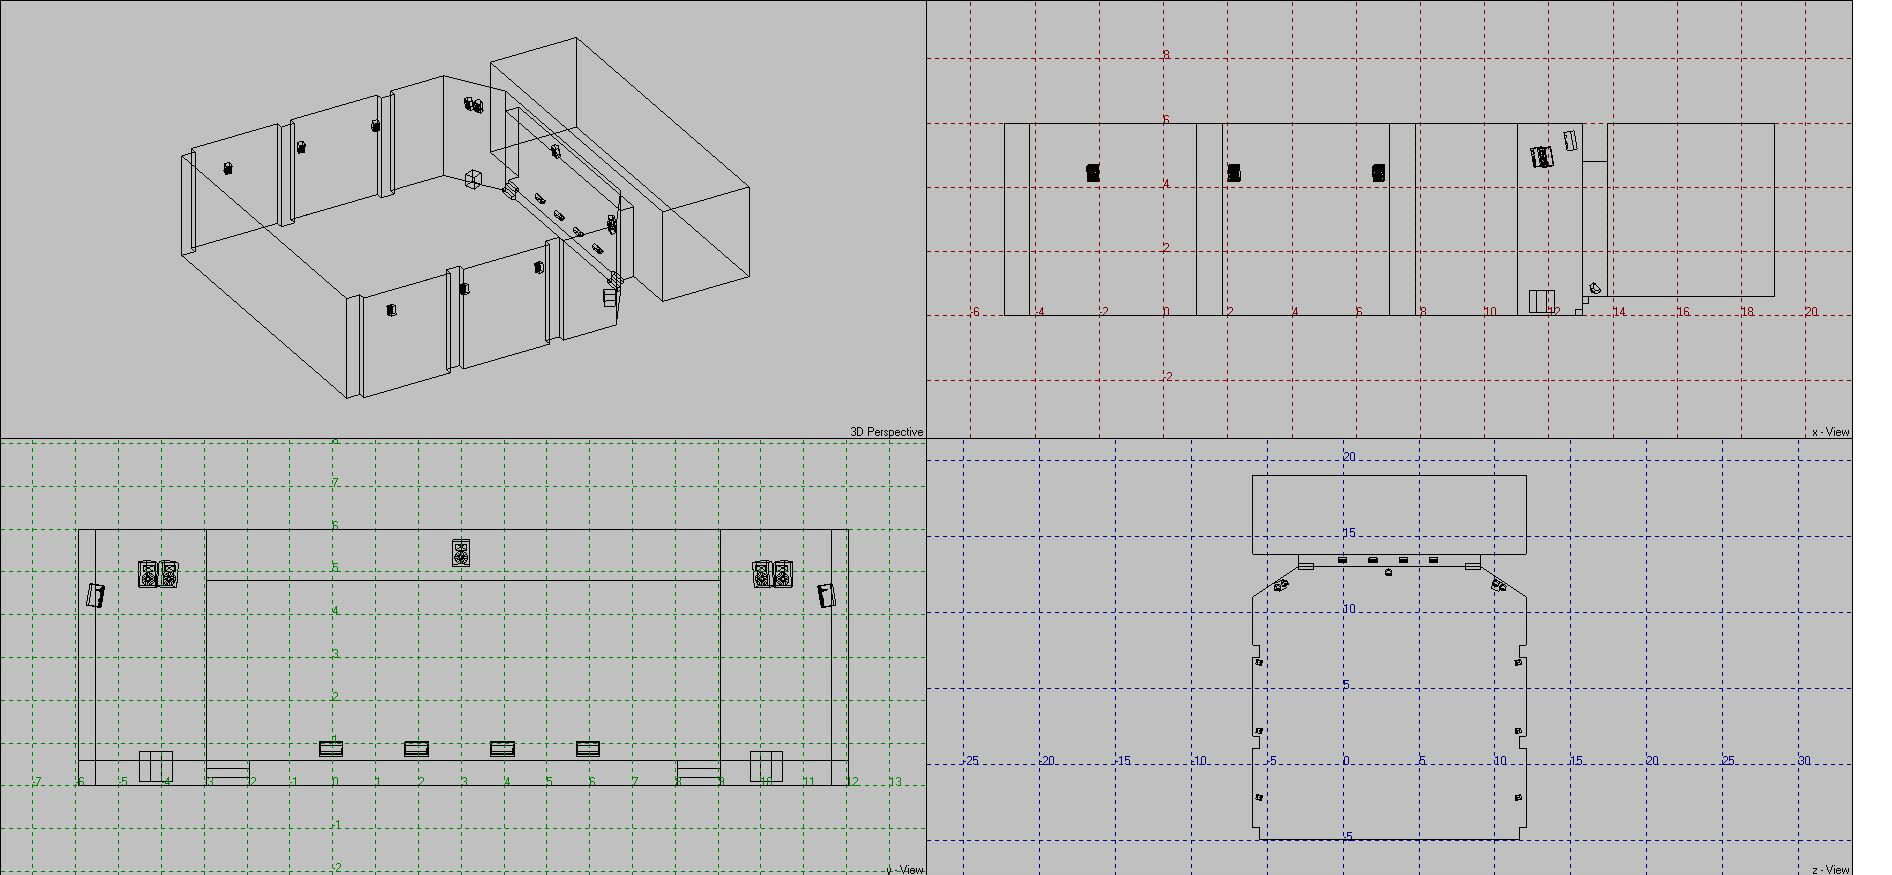This screenshot has height=875, width=1892.
Task: Select third floor monitor above 4 in y-View
Action: click(503, 748)
